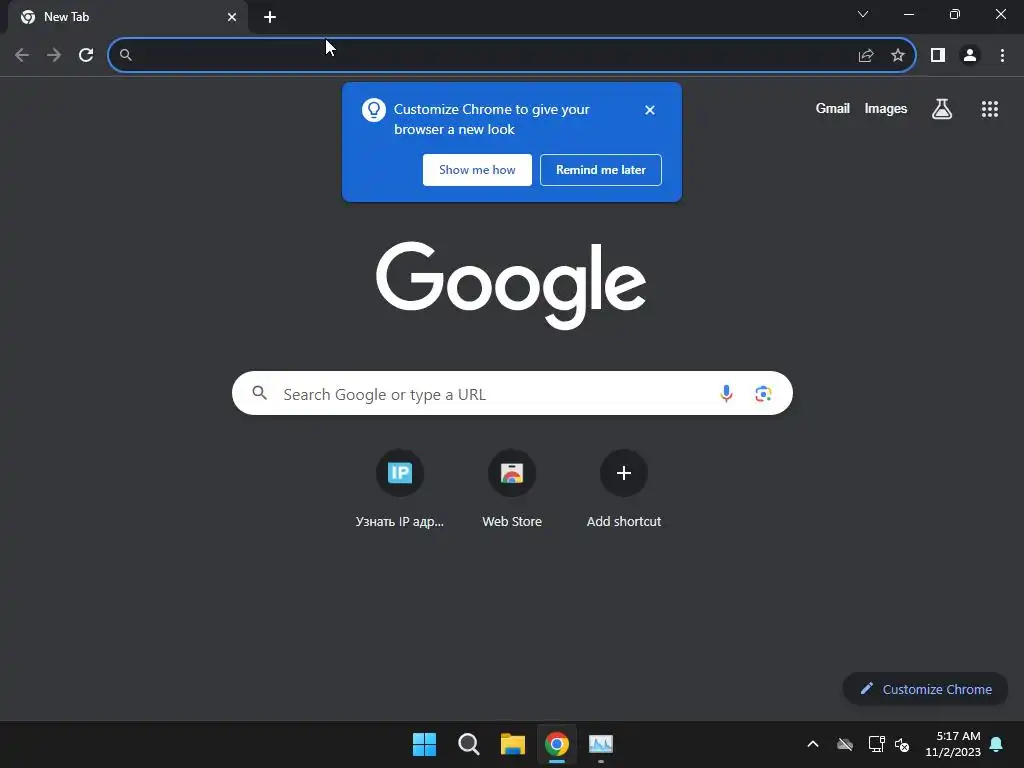Click the magnifier in the Google search box
This screenshot has width=1024, height=768.
point(259,392)
